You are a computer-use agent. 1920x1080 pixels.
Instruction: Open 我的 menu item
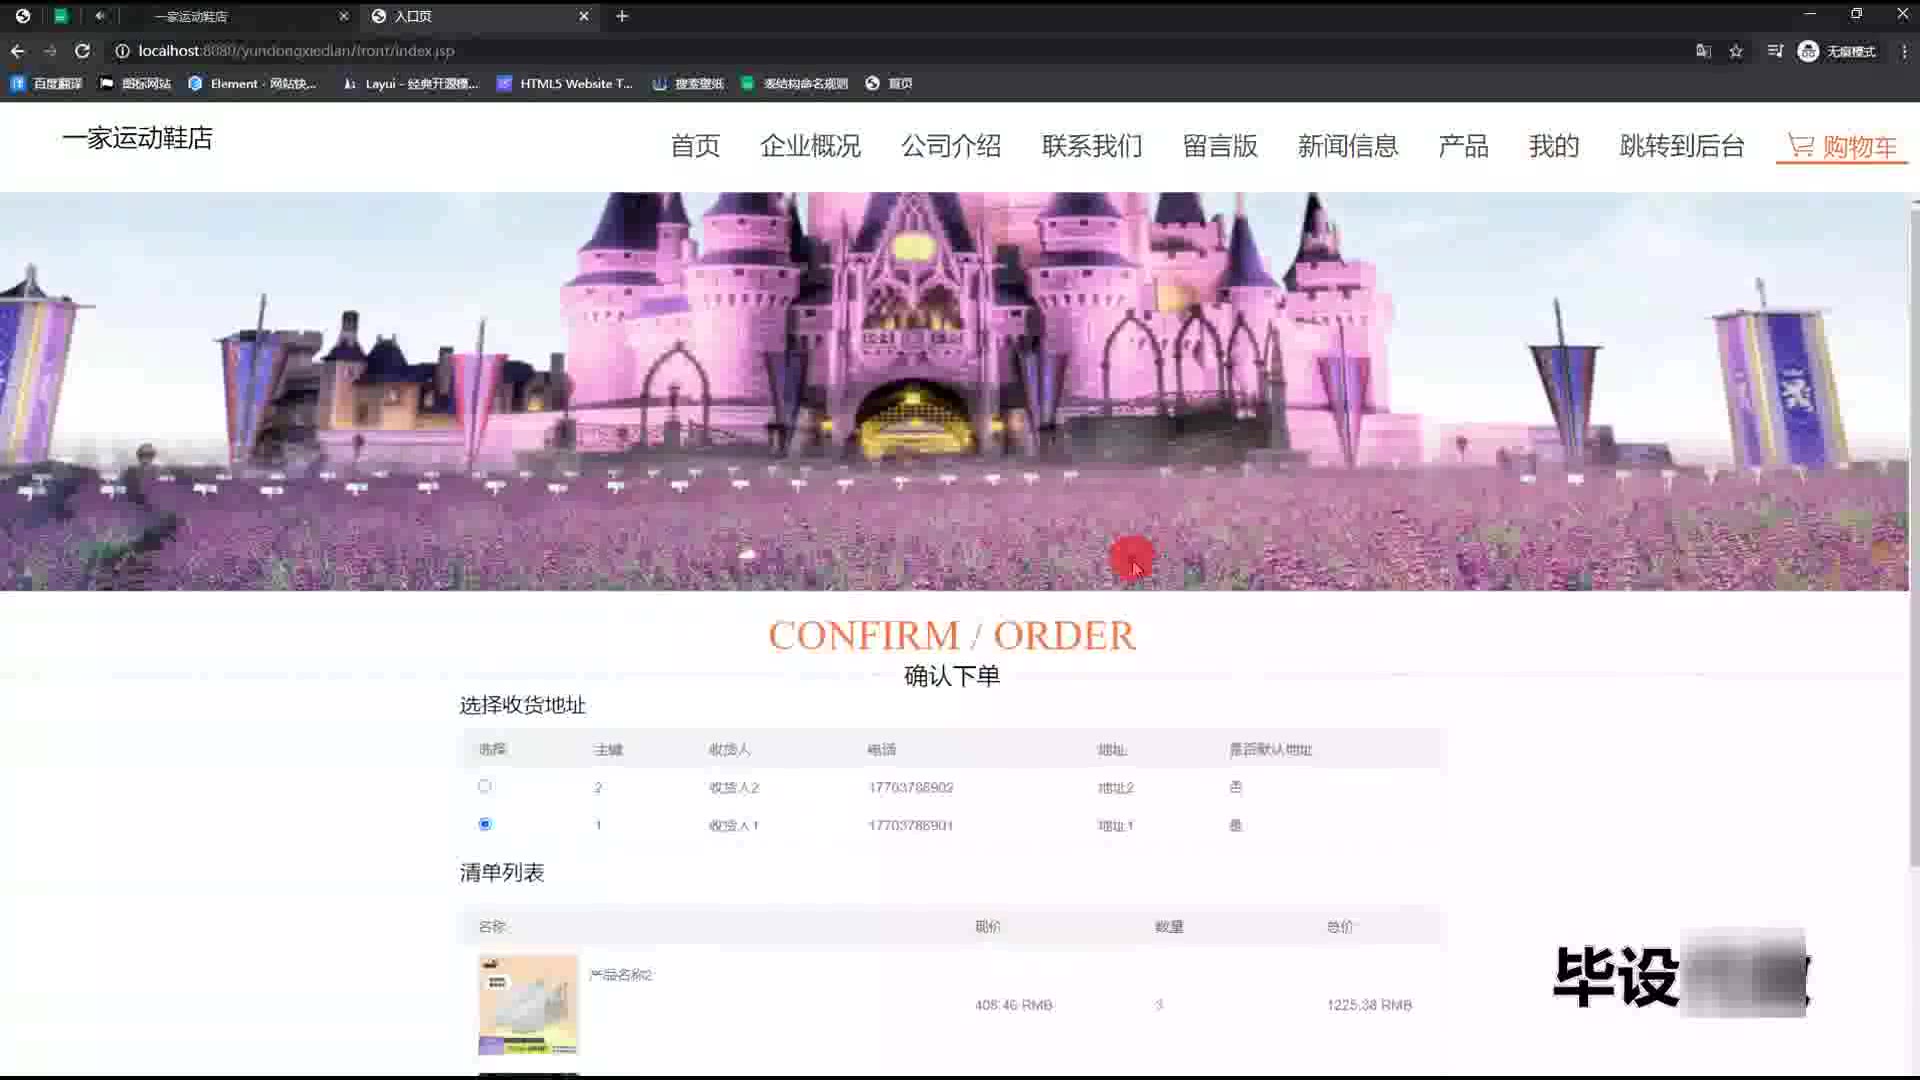point(1554,146)
